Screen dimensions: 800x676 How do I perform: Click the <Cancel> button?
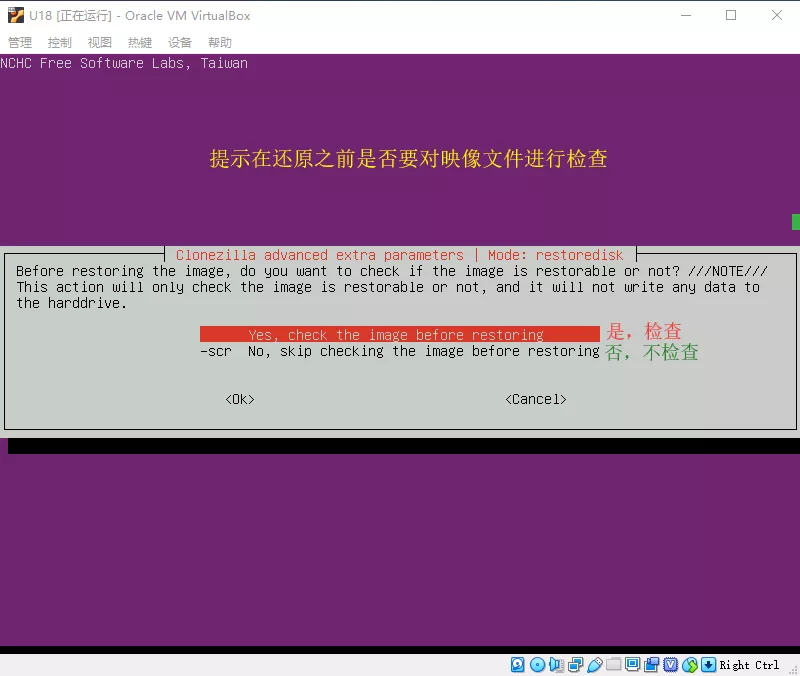(x=536, y=399)
